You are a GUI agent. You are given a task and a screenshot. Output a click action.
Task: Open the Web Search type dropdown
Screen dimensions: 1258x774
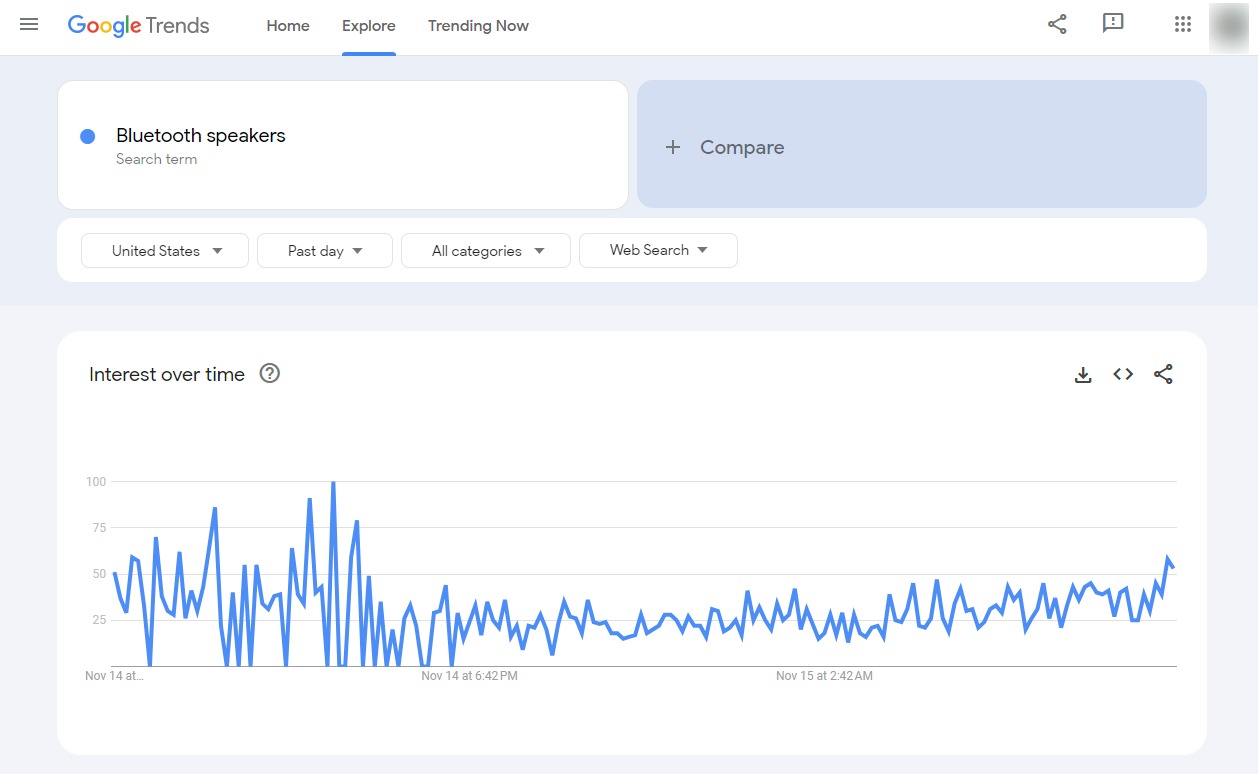(658, 250)
